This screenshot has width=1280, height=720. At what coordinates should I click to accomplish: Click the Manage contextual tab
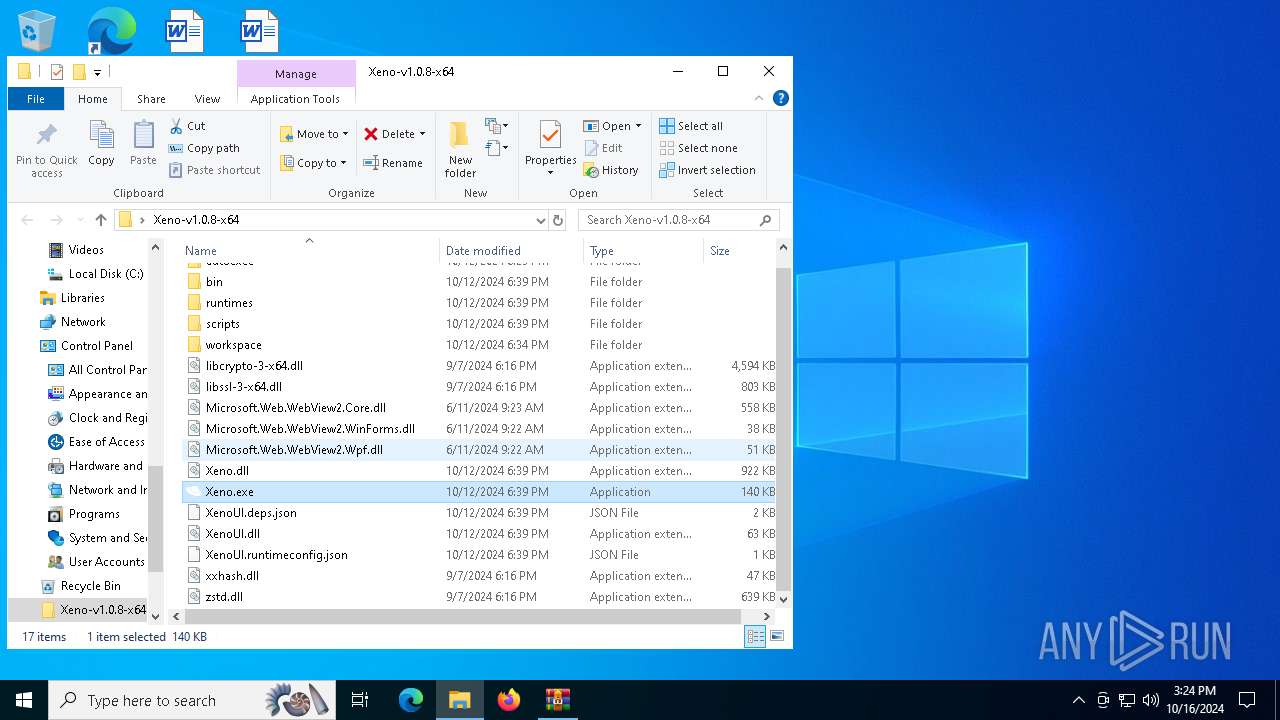[x=296, y=74]
